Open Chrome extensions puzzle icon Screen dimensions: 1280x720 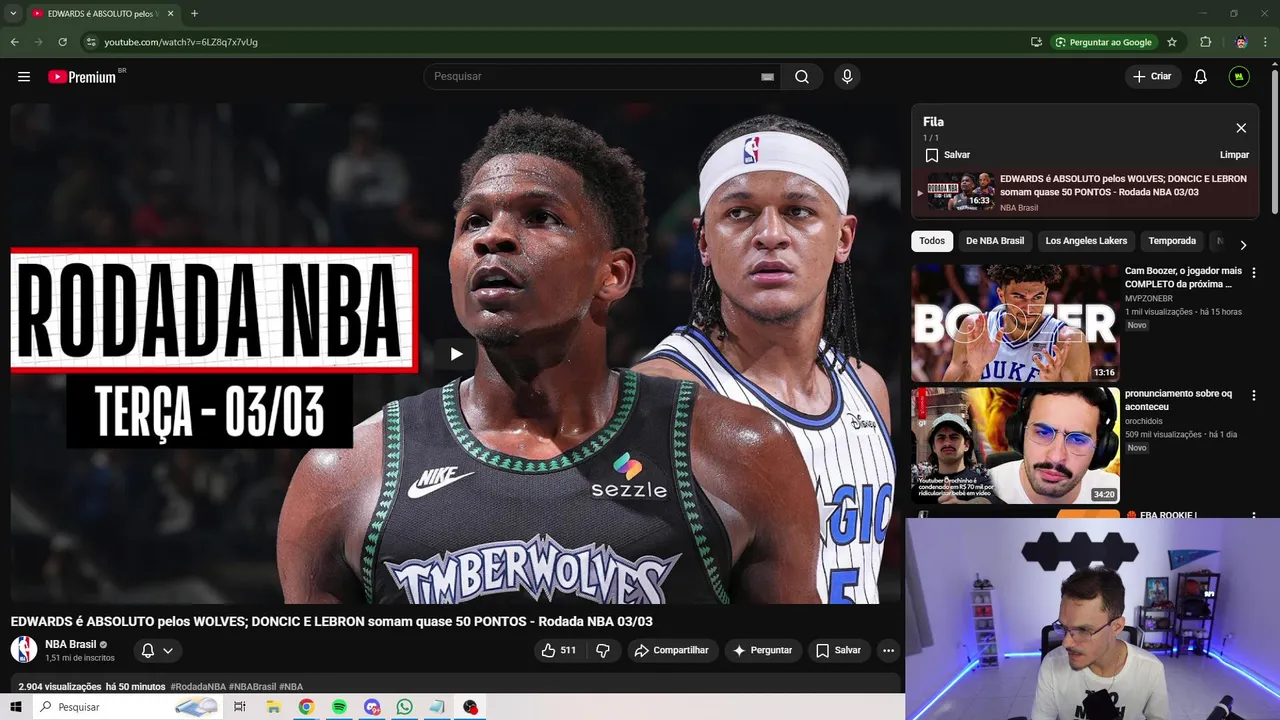coord(1205,42)
